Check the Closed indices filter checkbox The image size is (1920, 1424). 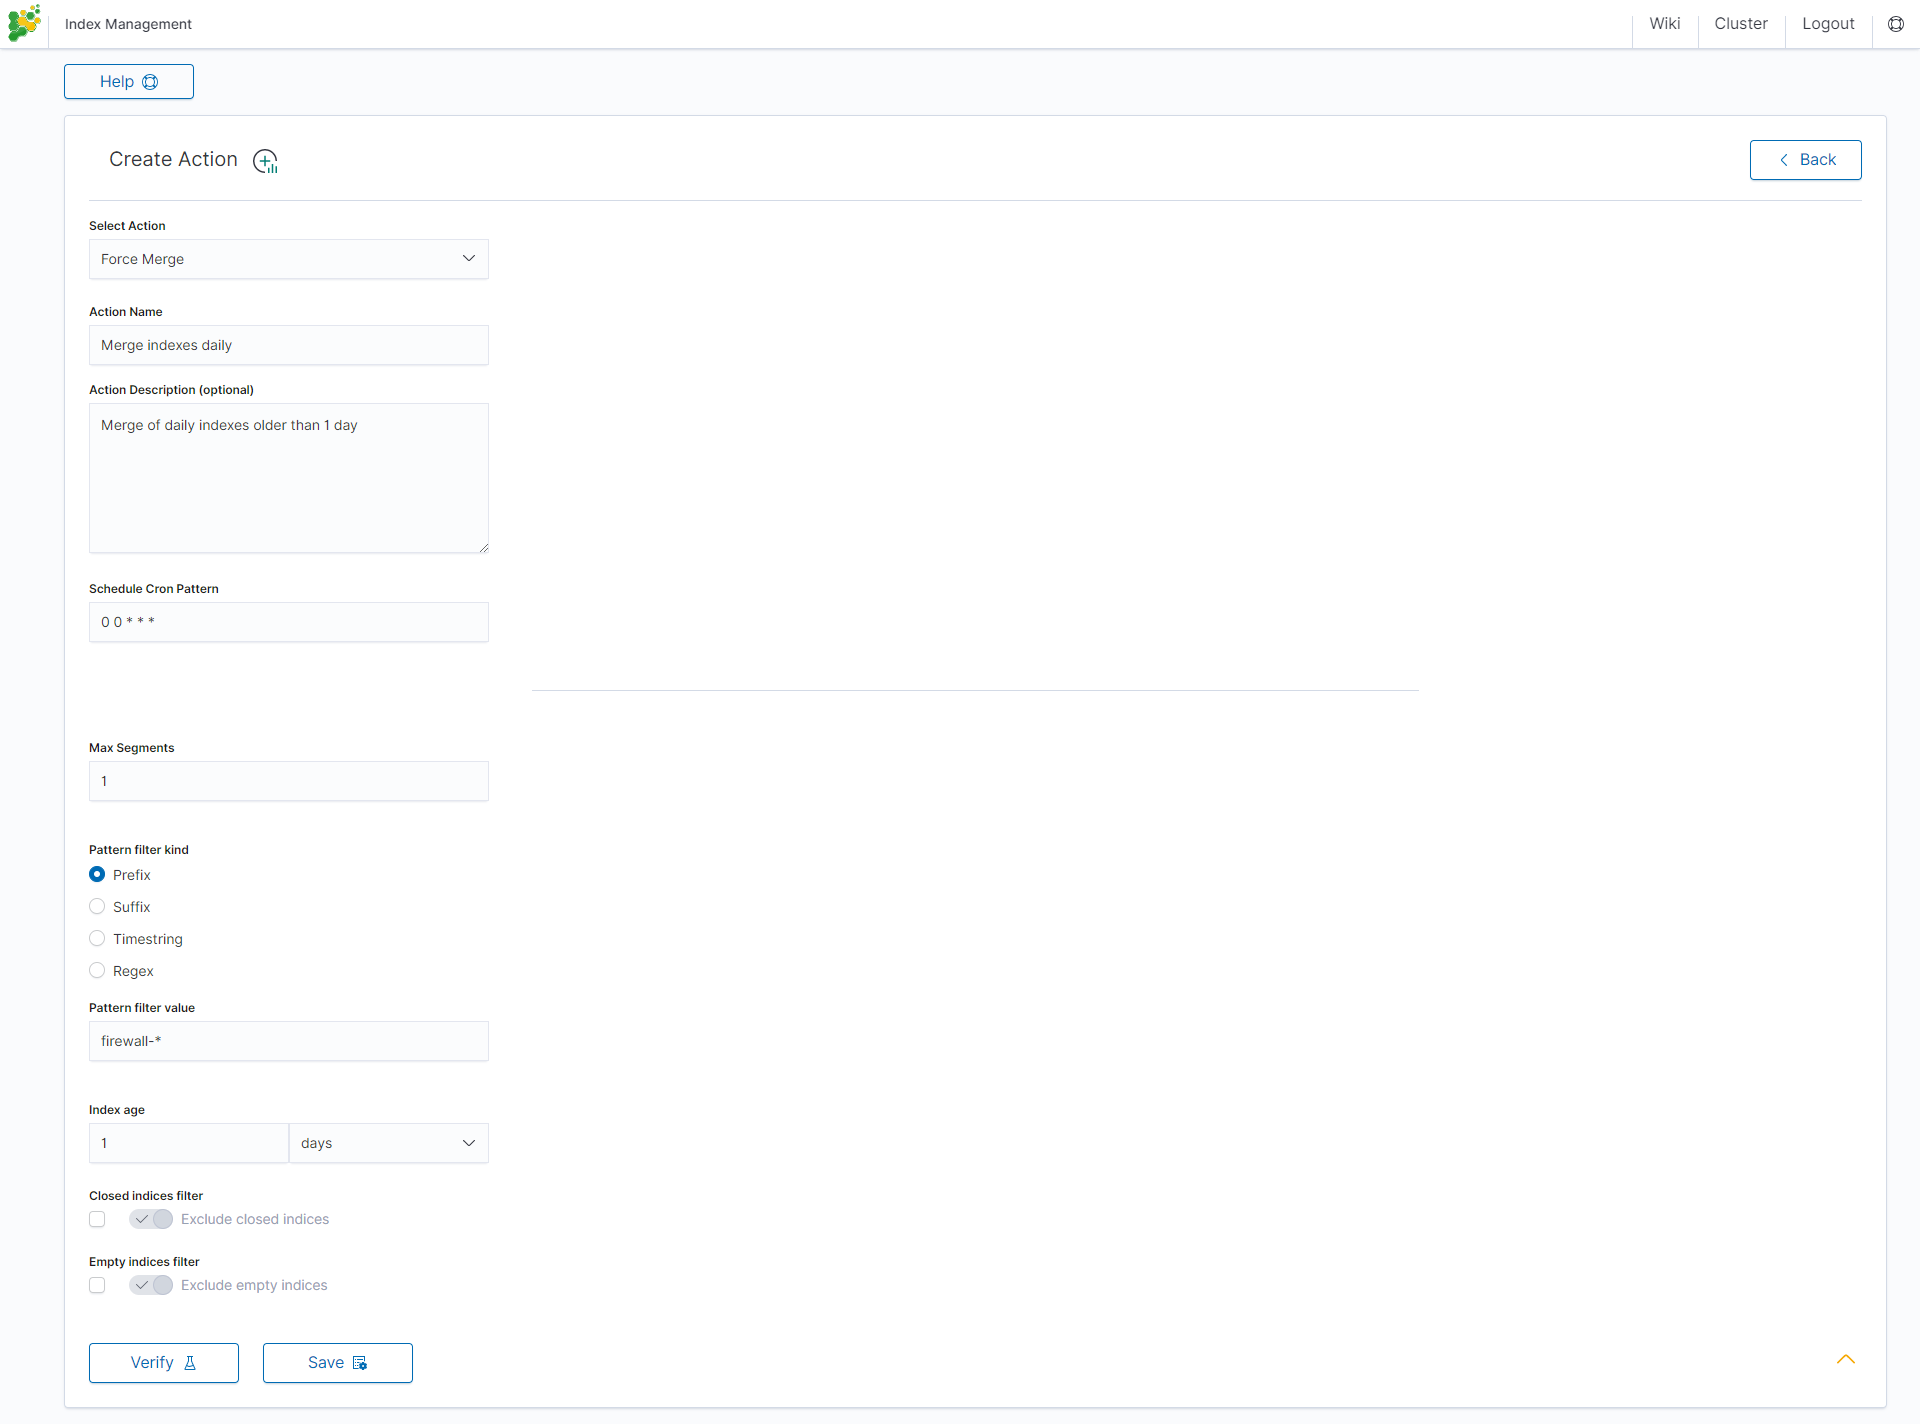point(97,1220)
